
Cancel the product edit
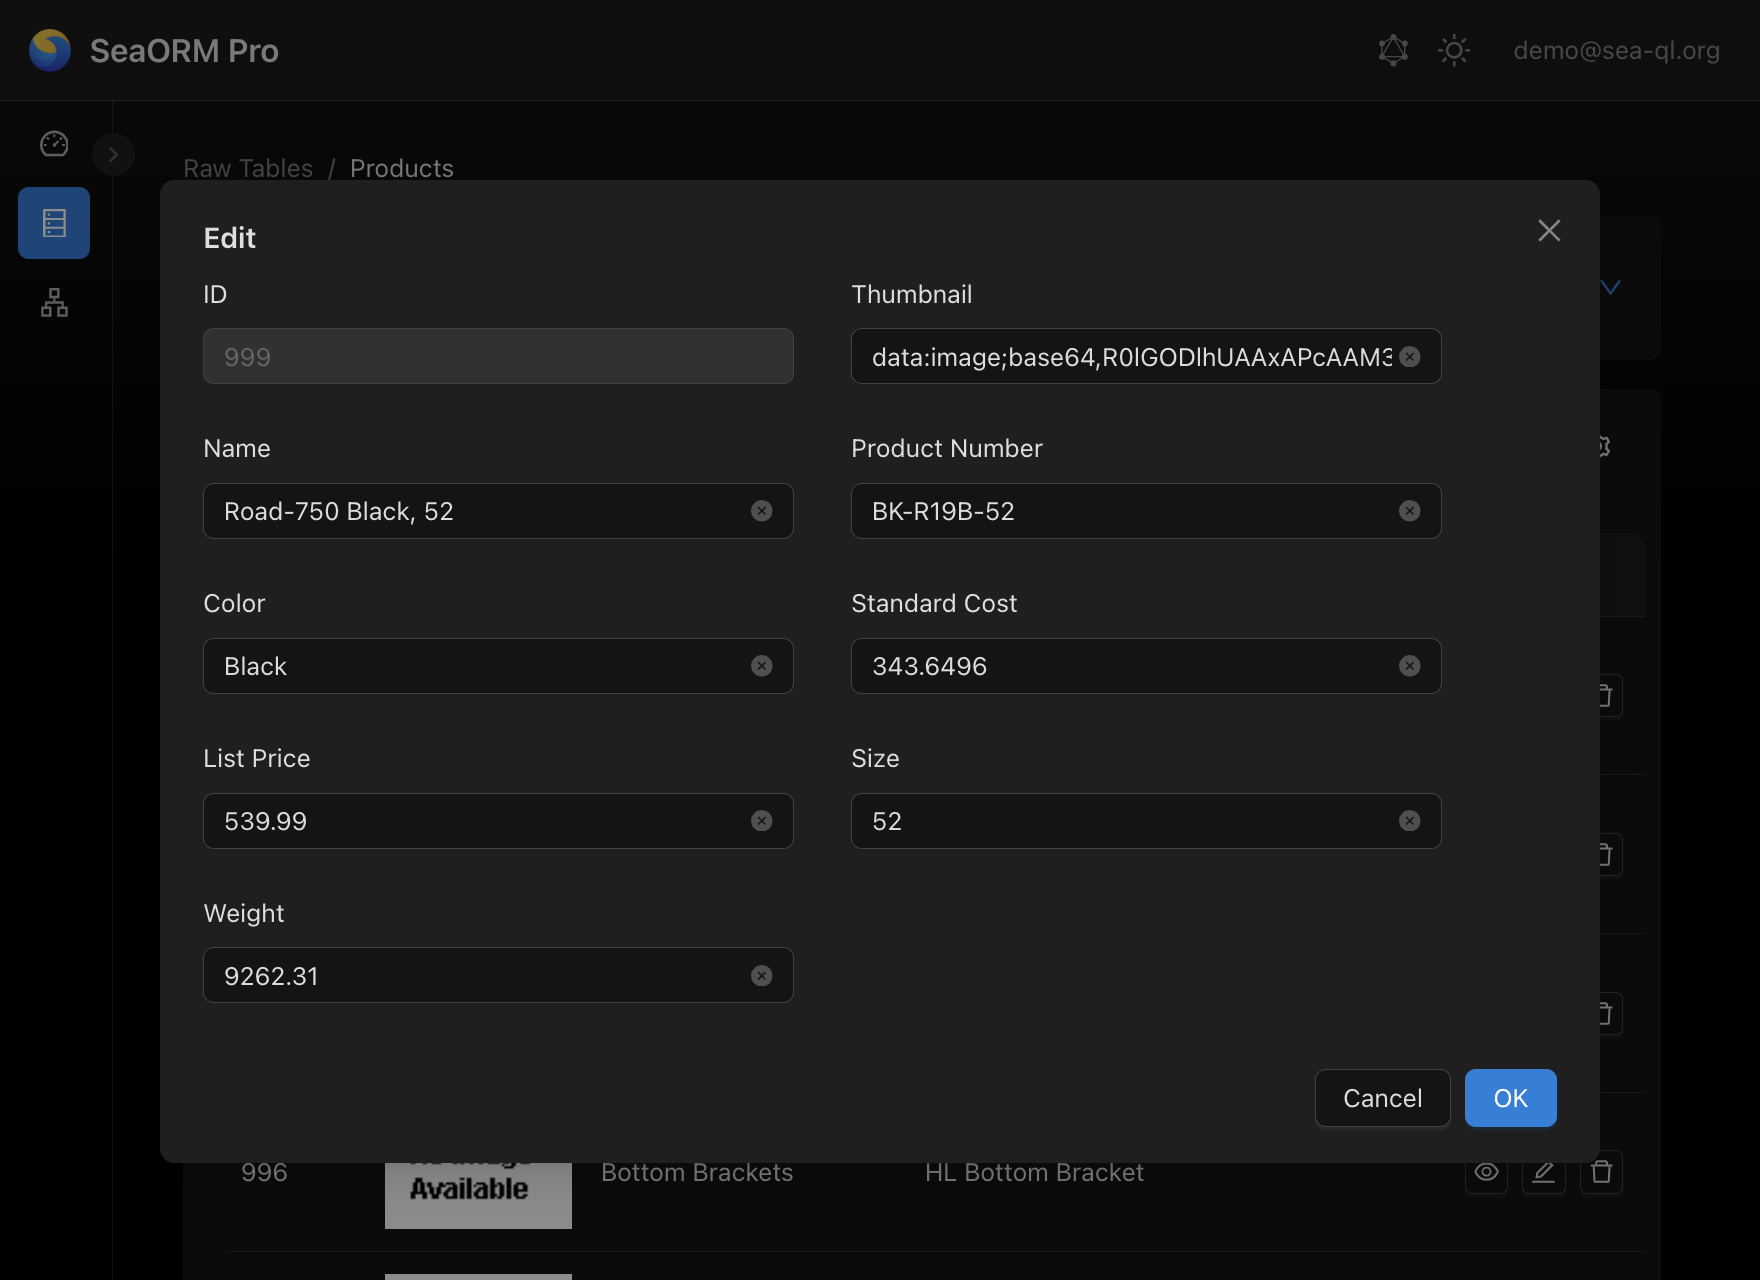pos(1382,1098)
